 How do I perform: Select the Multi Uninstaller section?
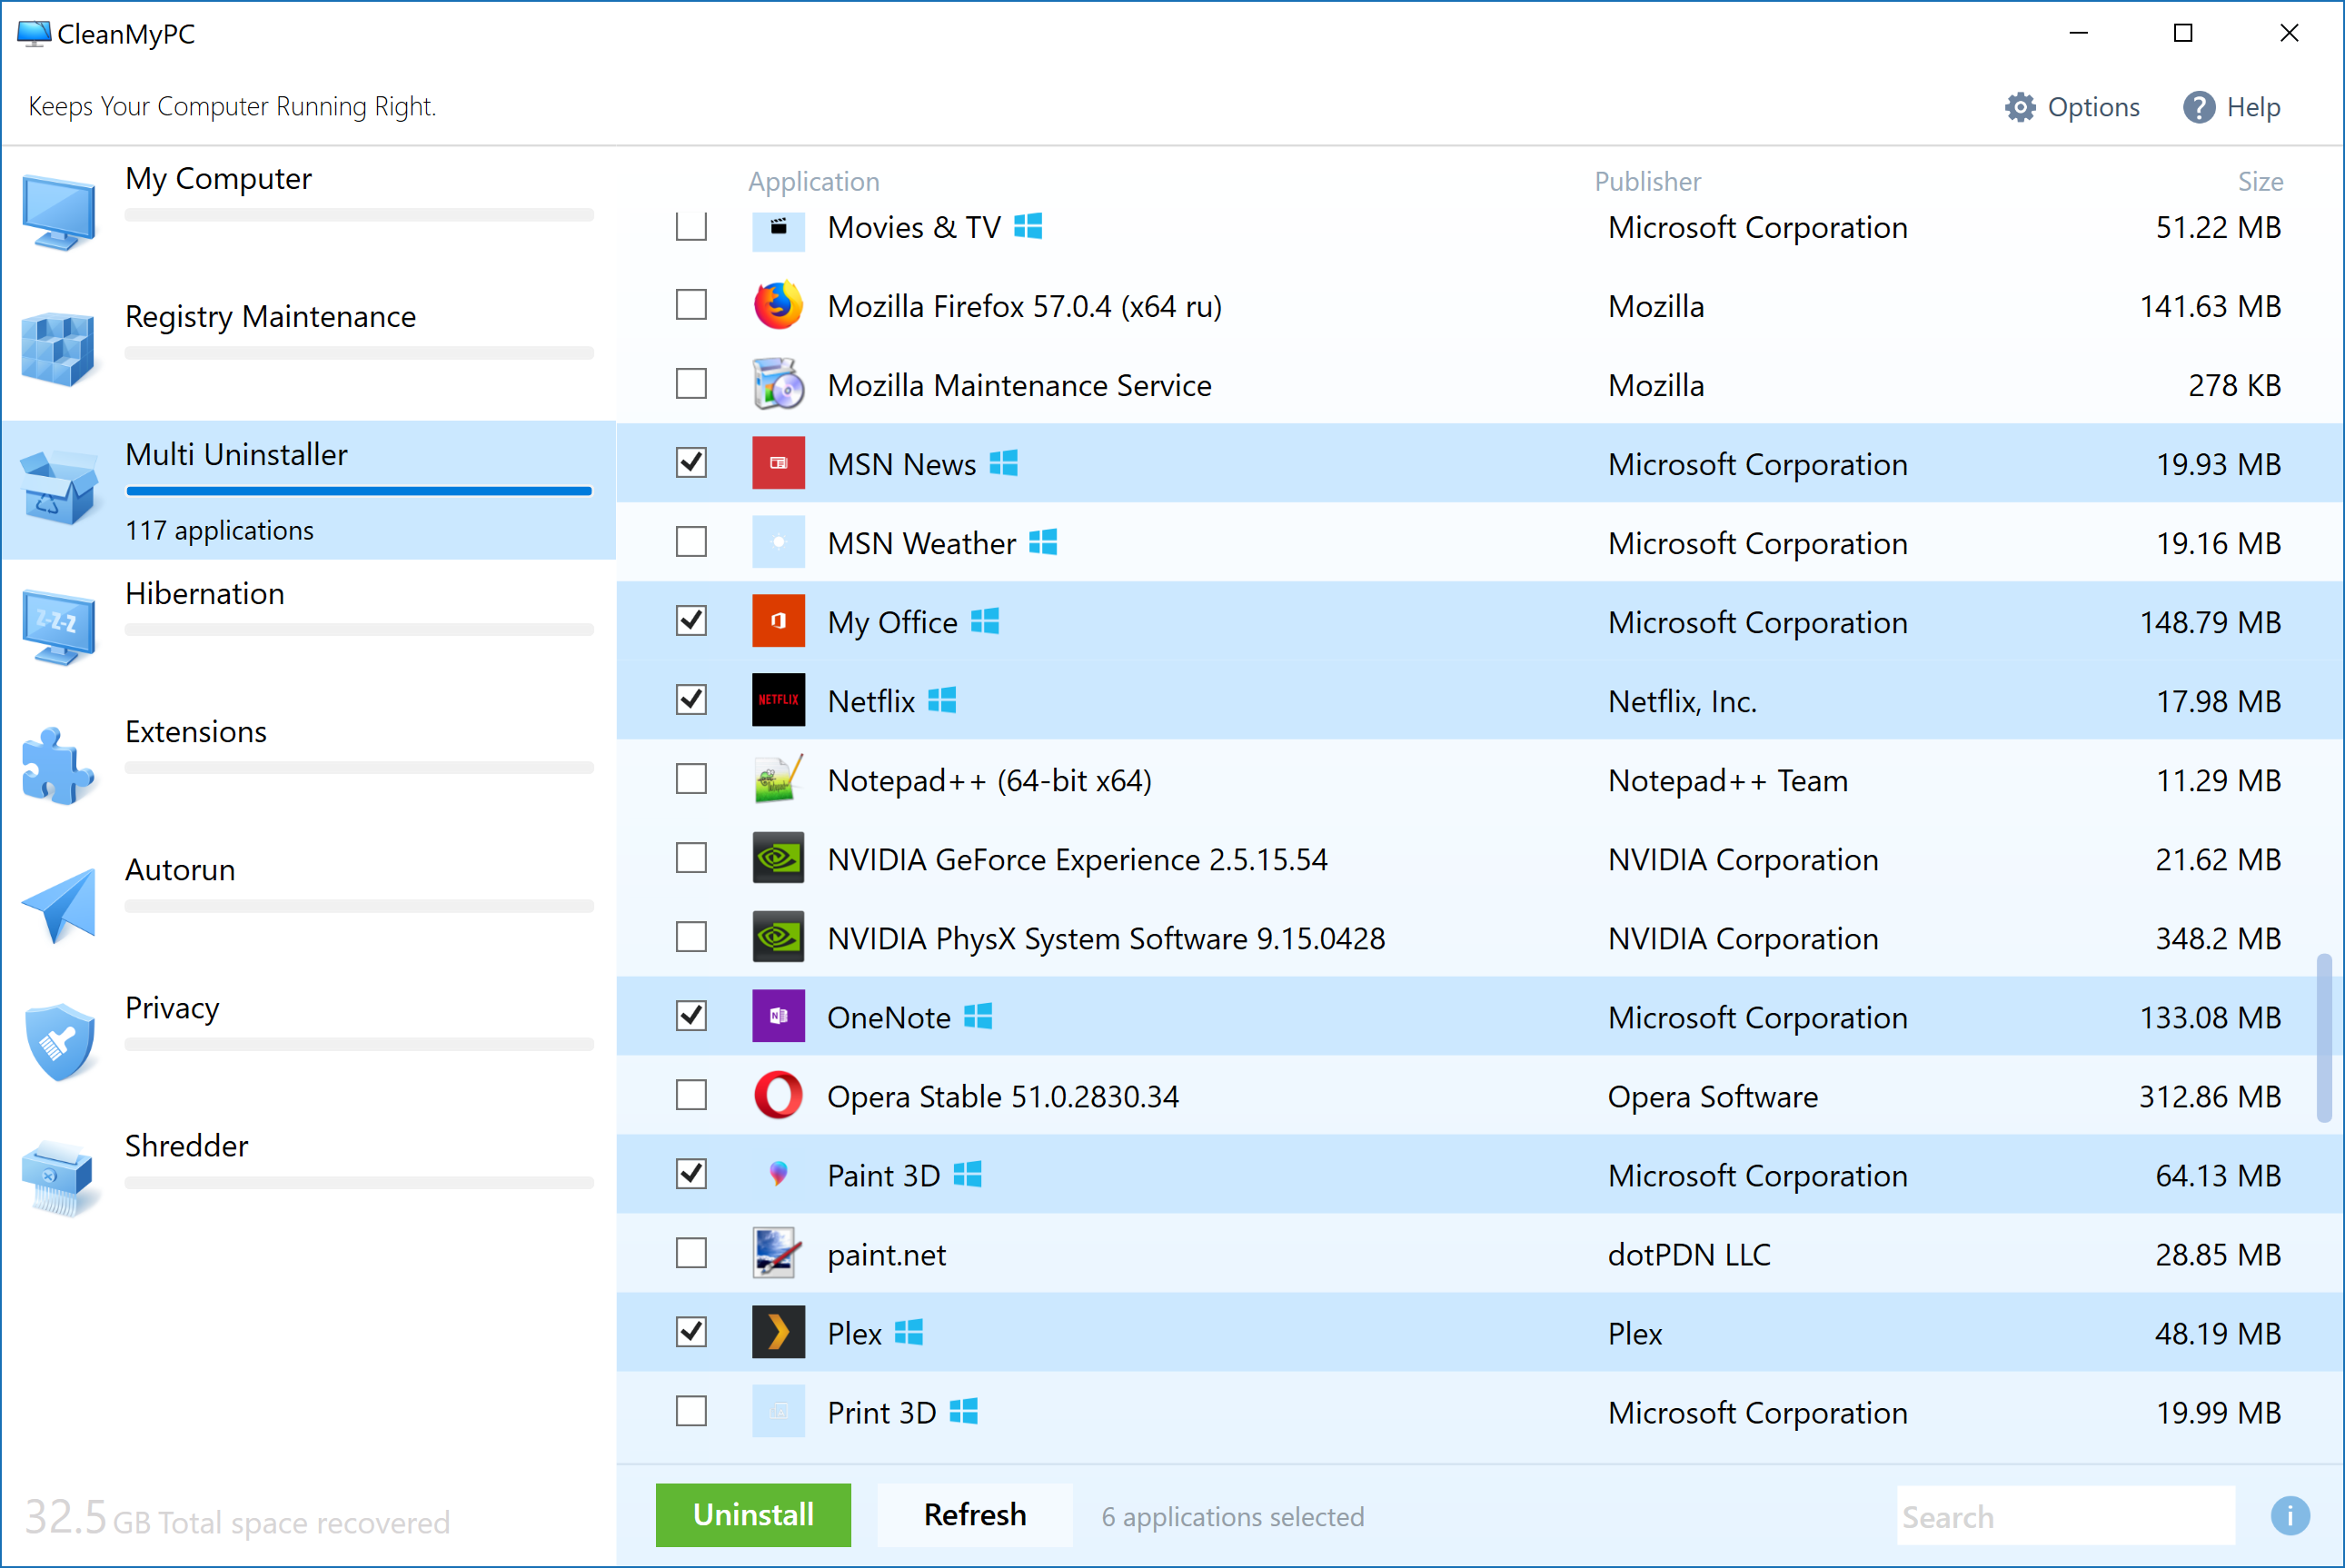(308, 489)
